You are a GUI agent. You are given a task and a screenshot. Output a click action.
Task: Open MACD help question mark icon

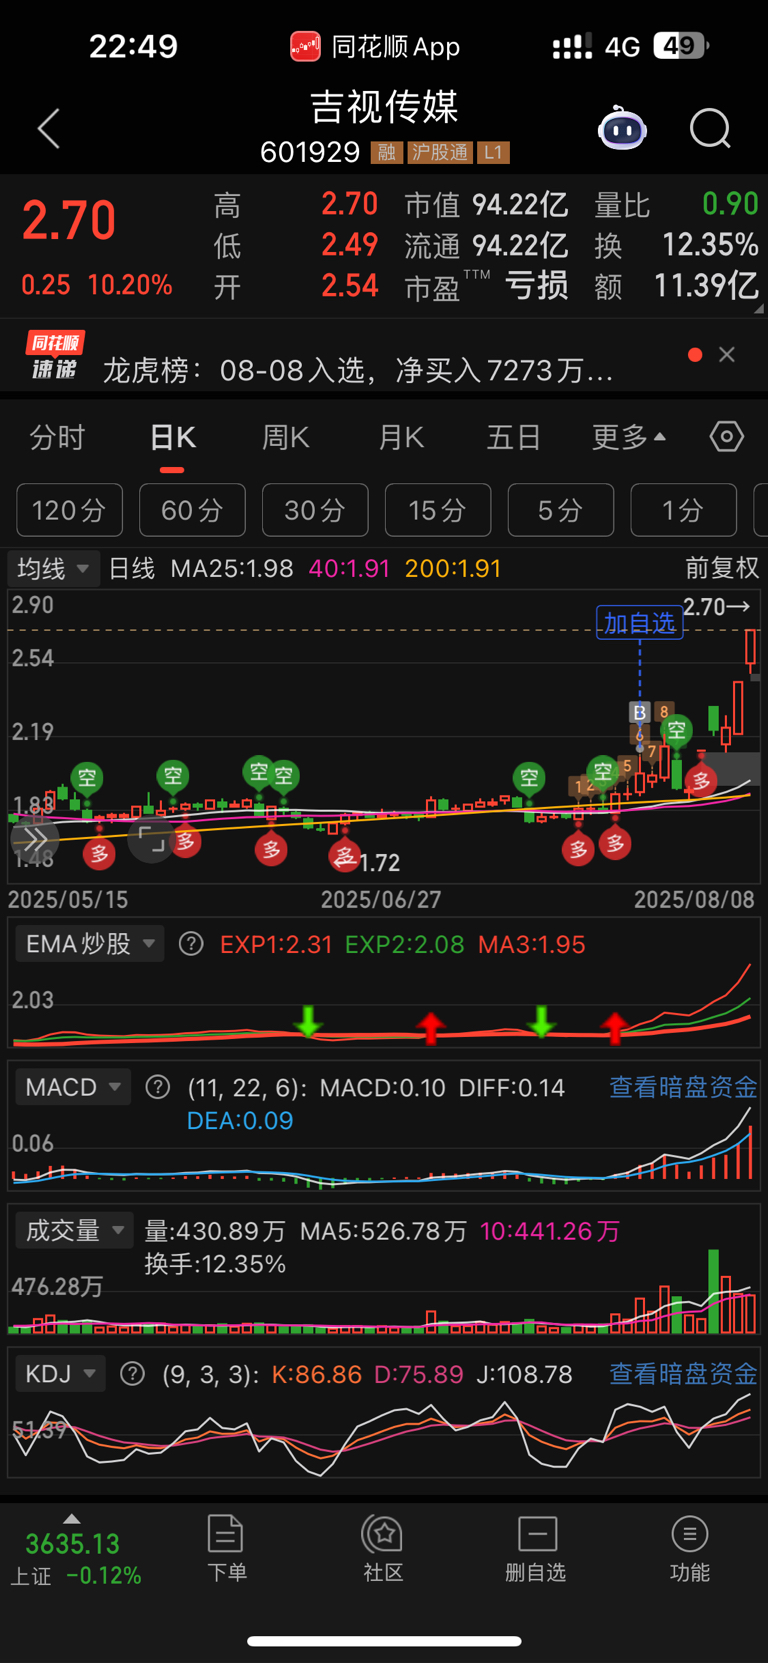[x=158, y=1087]
